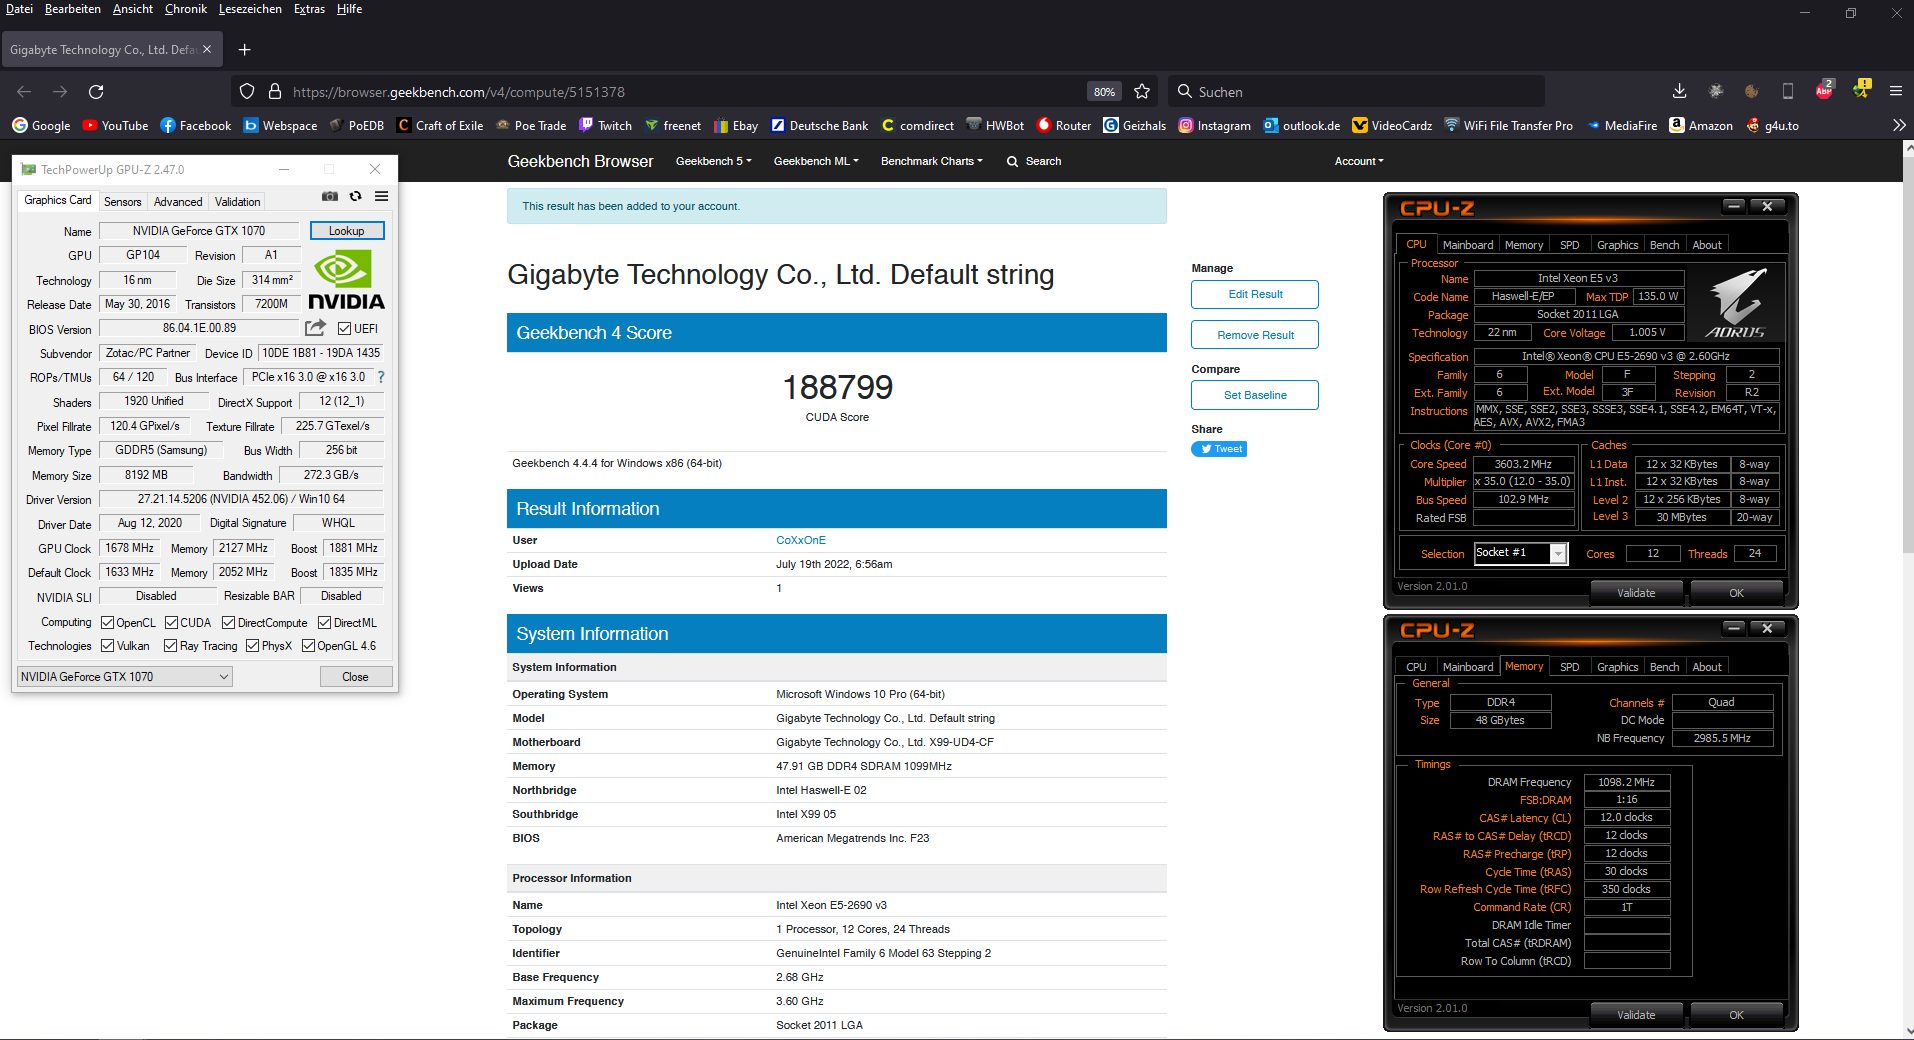Image resolution: width=1914 pixels, height=1040 pixels.
Task: Open the CoXxOnE user profile link
Action: tap(801, 540)
